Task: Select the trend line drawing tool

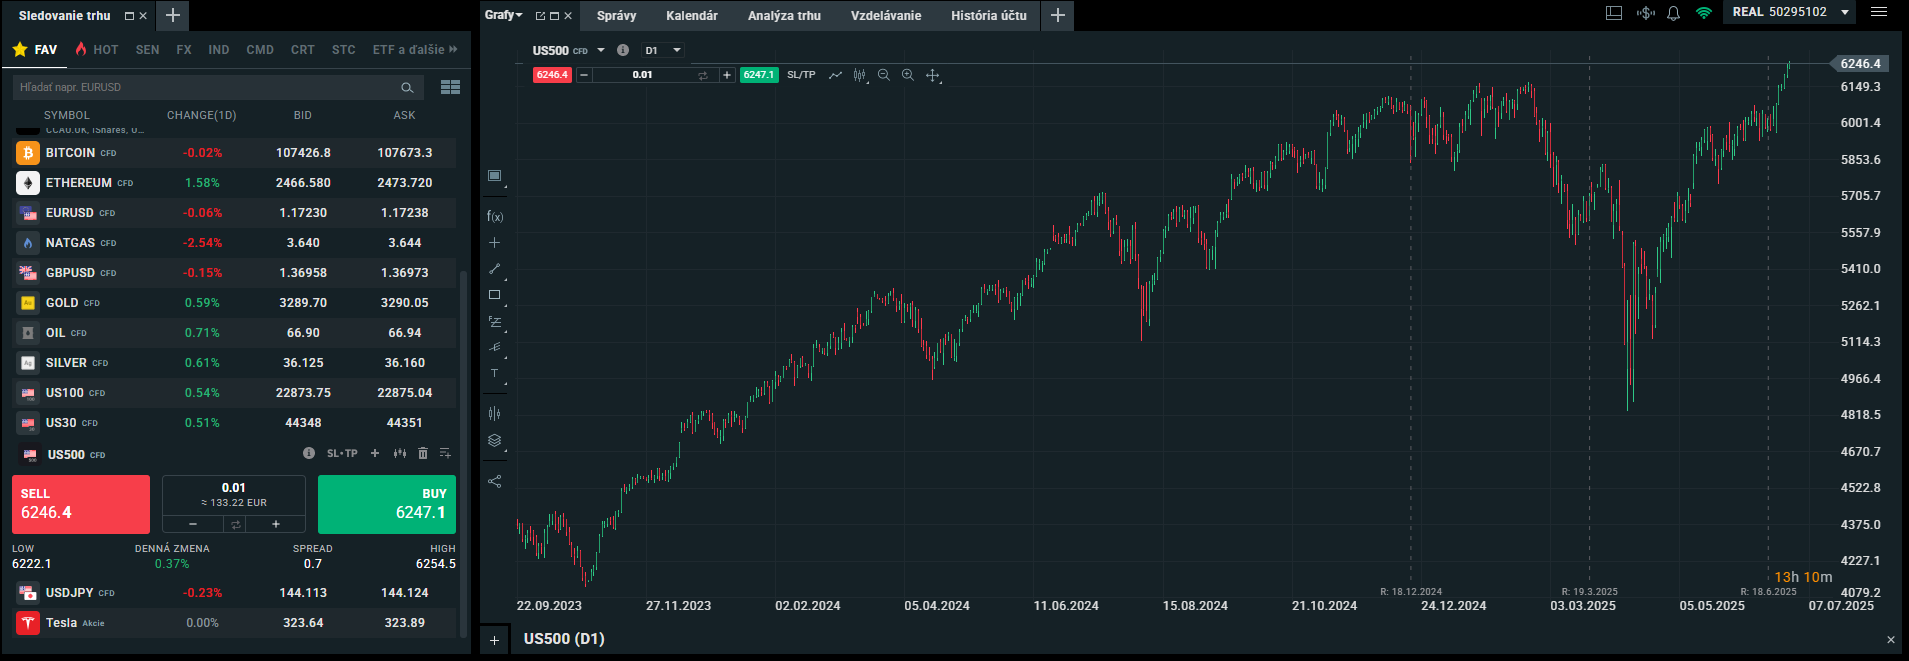Action: 494,269
